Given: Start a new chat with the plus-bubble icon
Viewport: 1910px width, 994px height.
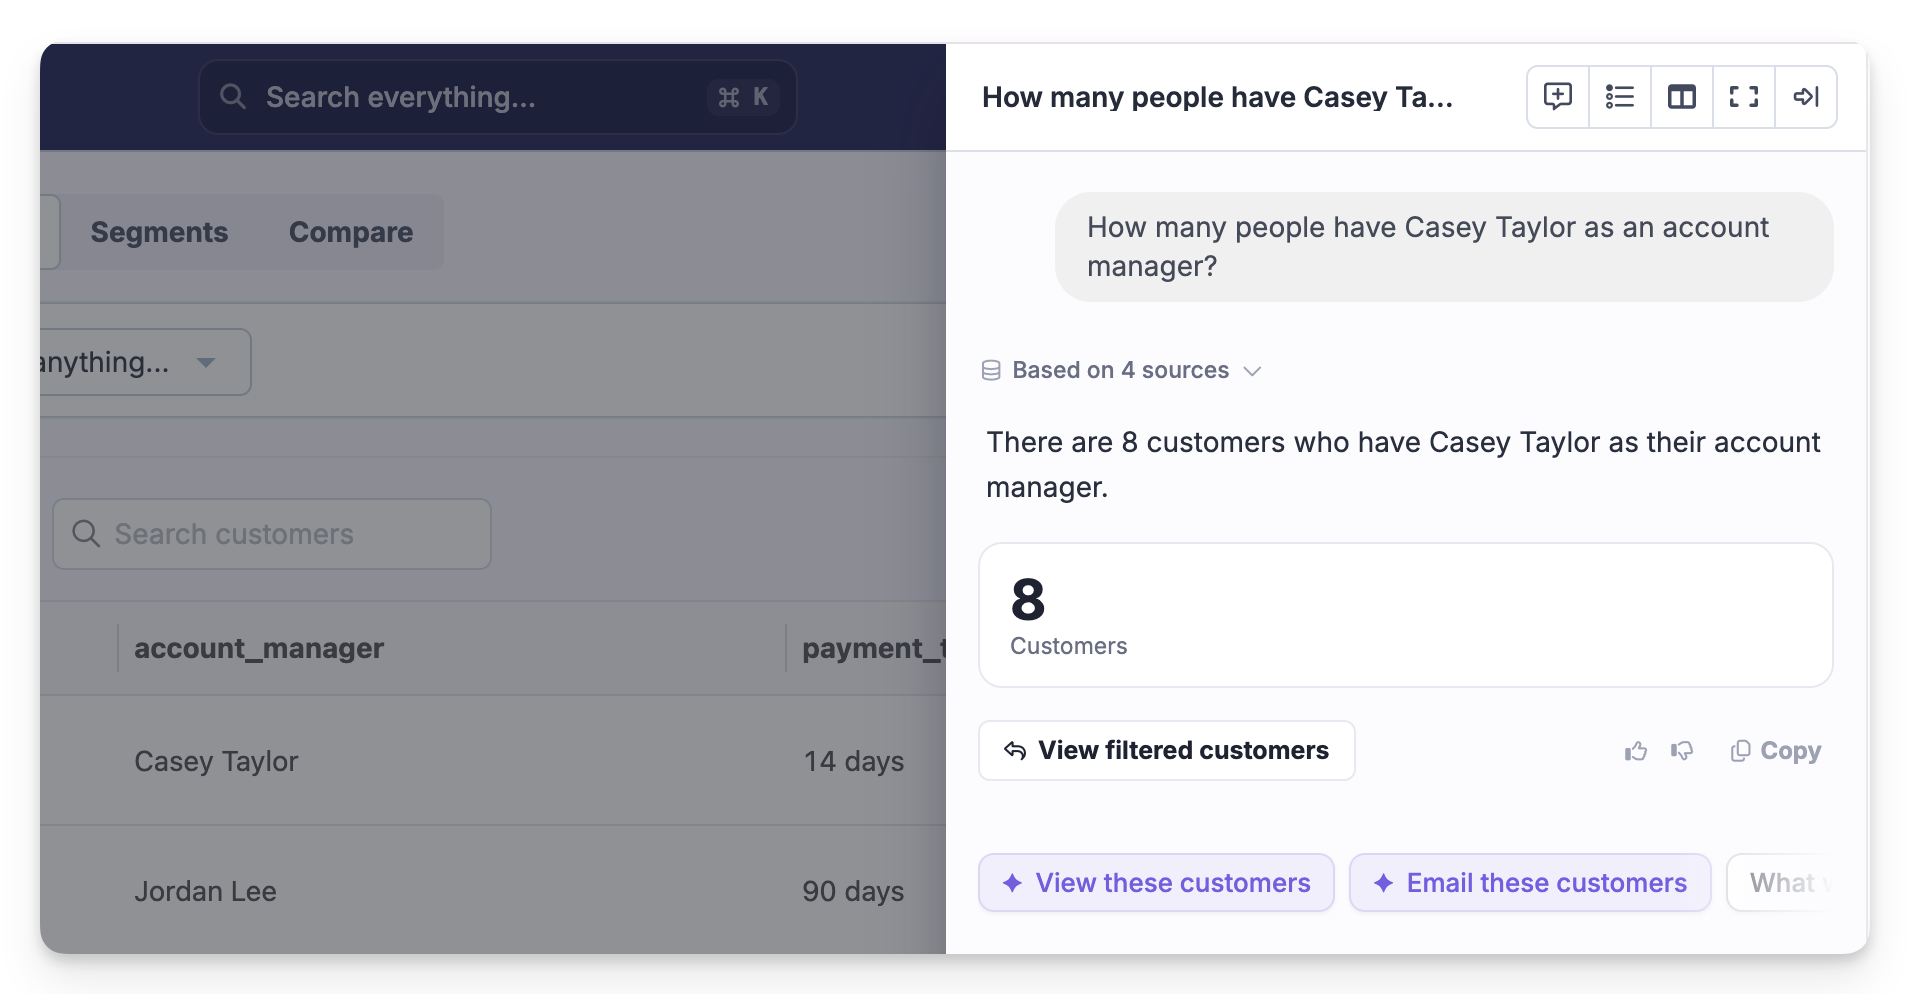Looking at the screenshot, I should point(1558,97).
